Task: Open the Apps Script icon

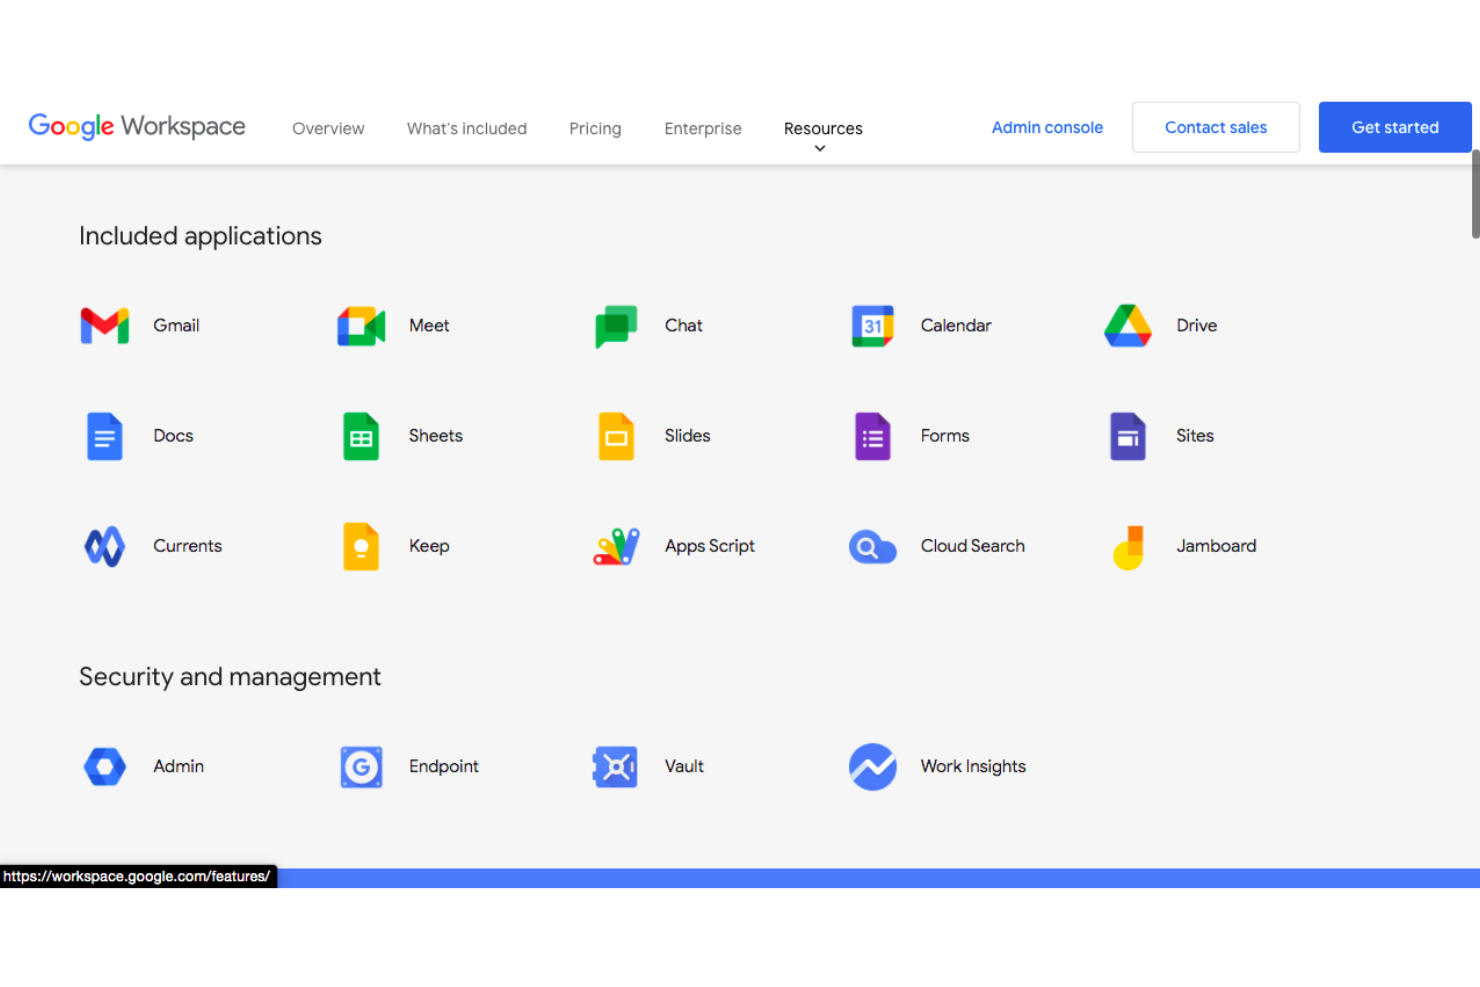Action: click(x=616, y=546)
